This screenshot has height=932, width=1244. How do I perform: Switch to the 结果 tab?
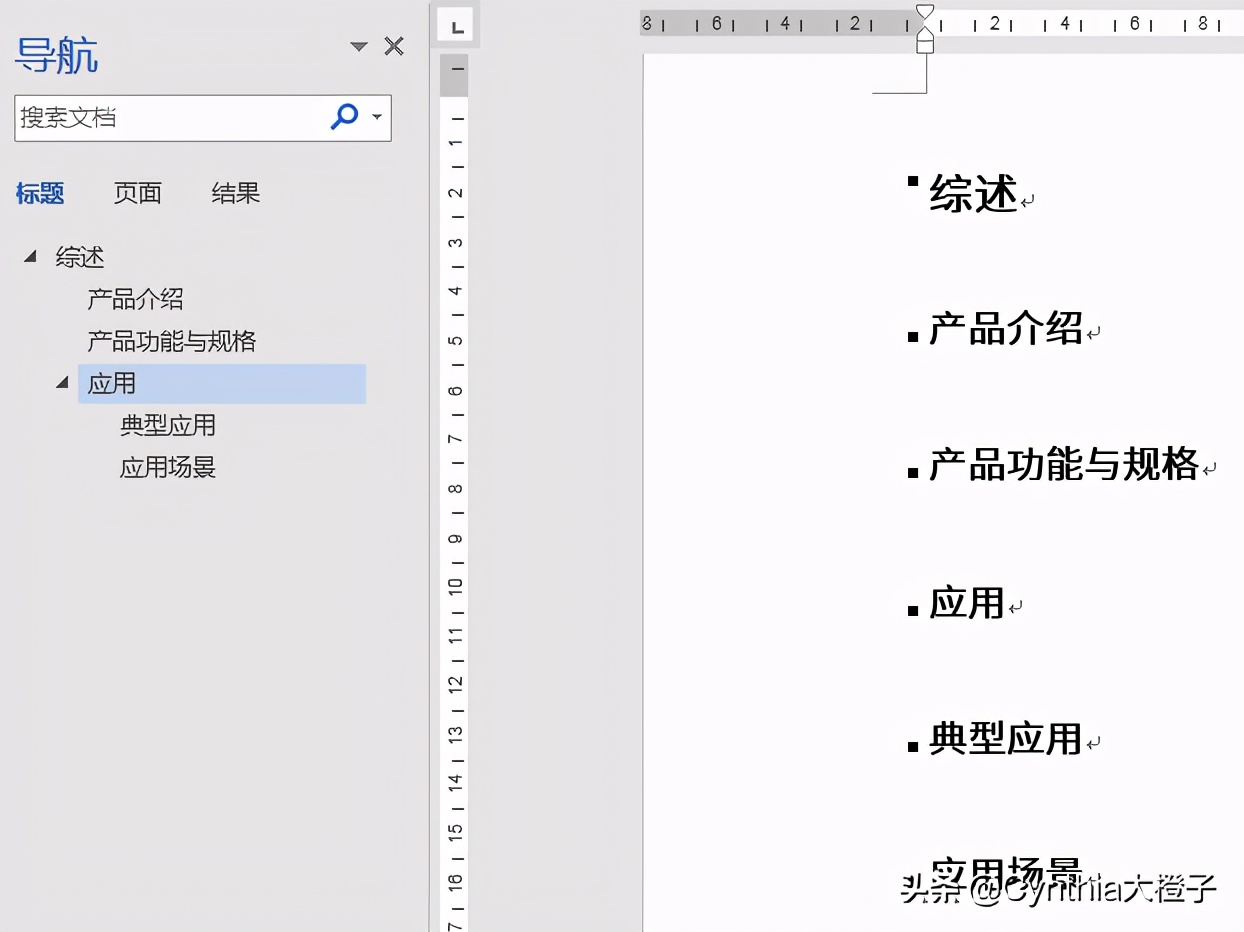[235, 193]
